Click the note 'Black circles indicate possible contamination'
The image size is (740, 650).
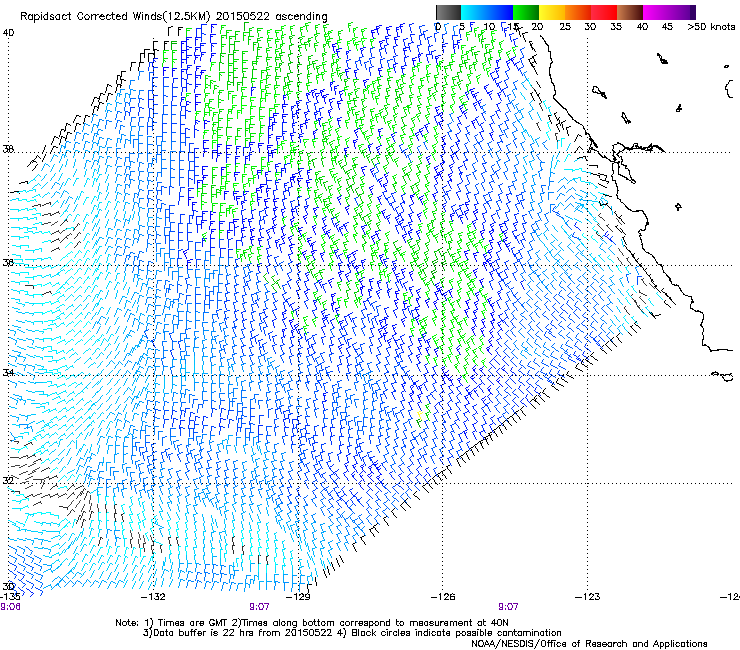456,633
